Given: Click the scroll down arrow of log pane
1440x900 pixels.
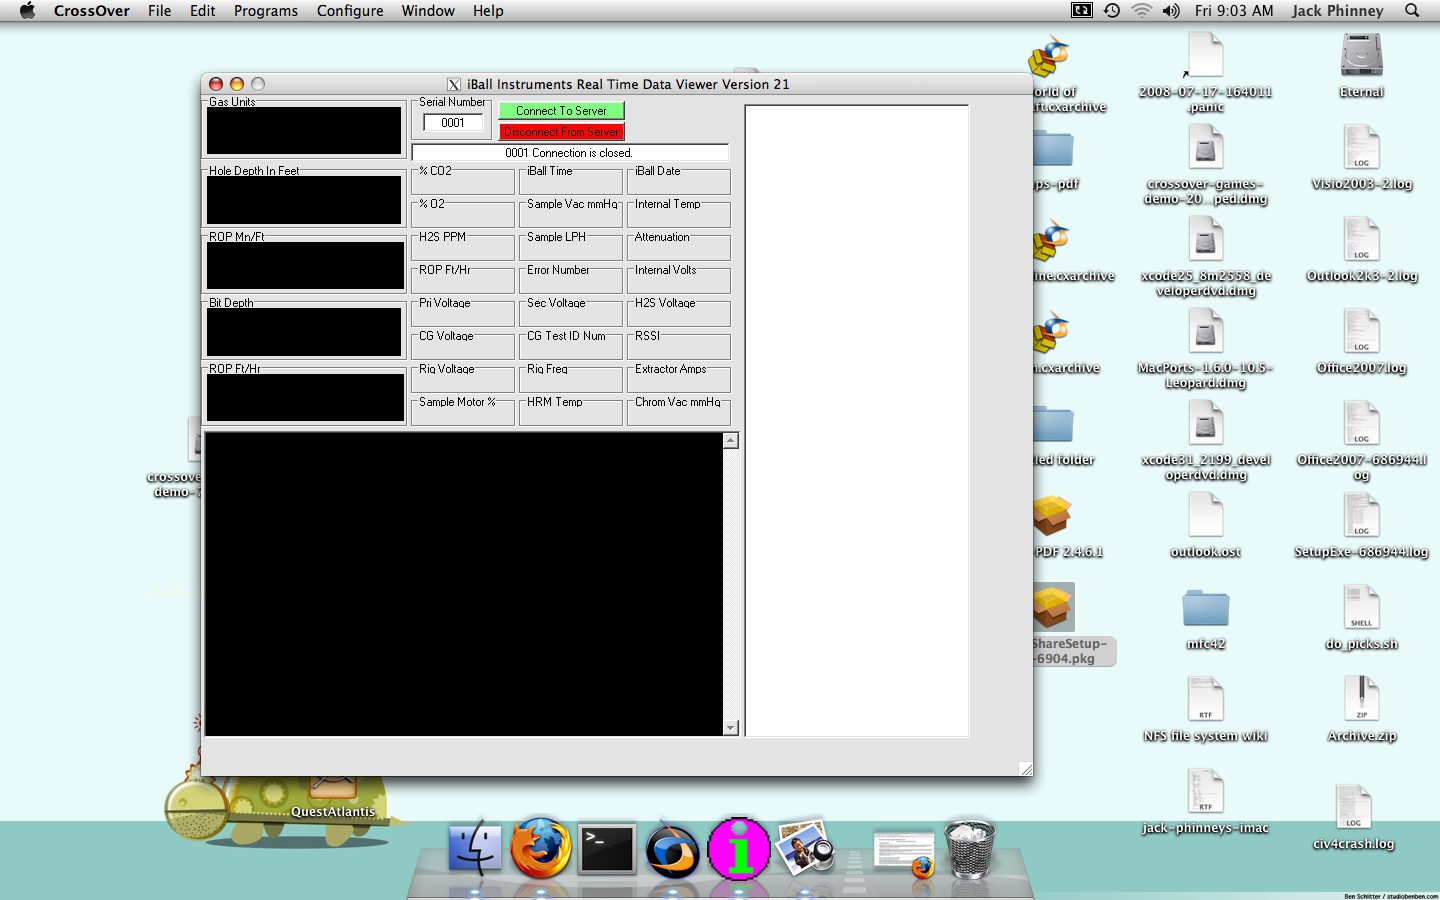Looking at the screenshot, I should coord(731,728).
